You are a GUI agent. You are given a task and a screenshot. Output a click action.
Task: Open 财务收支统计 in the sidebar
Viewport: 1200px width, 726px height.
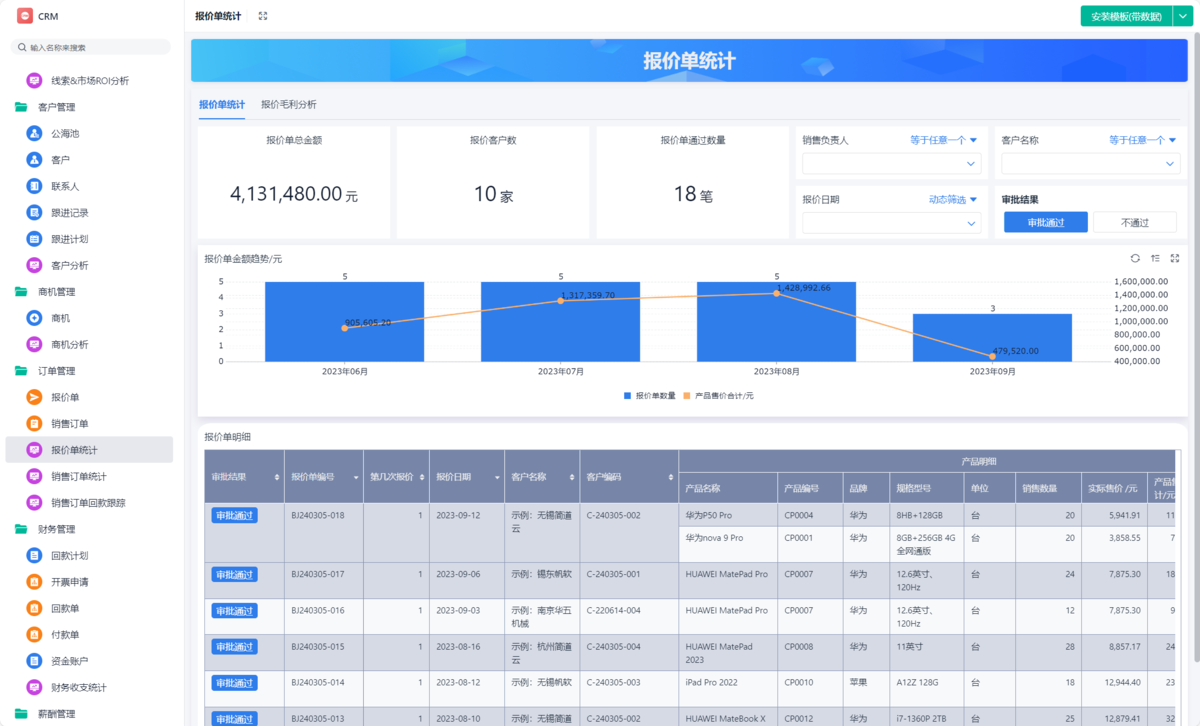tap(90, 688)
